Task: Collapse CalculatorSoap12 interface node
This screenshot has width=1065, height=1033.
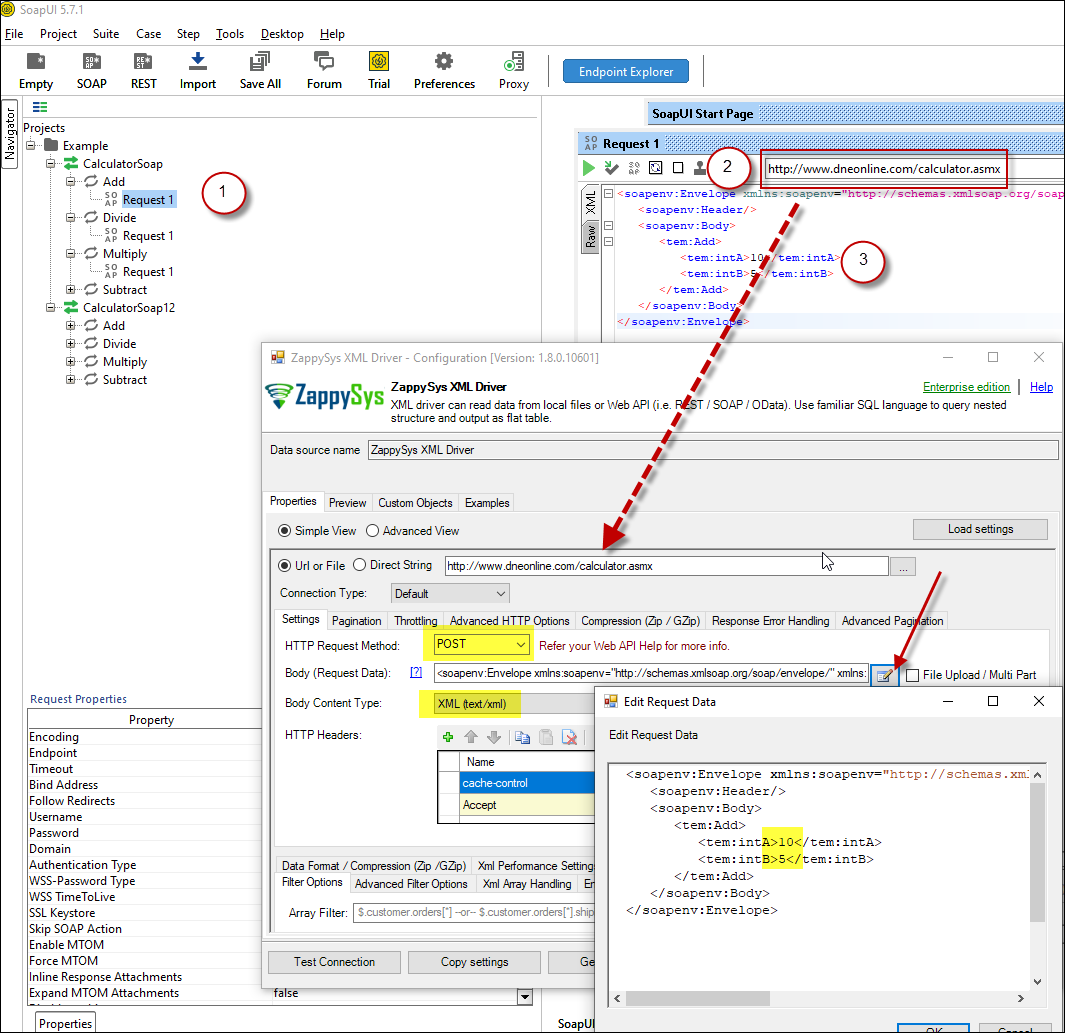Action: click(x=50, y=308)
